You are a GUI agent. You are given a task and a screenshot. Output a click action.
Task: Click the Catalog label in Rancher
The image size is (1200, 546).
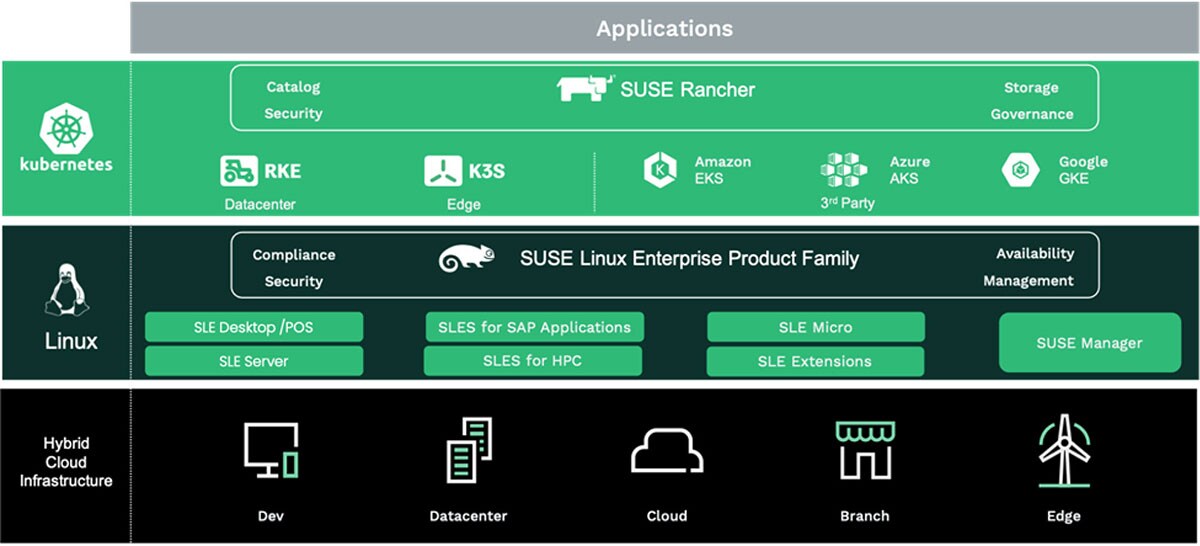[x=293, y=87]
